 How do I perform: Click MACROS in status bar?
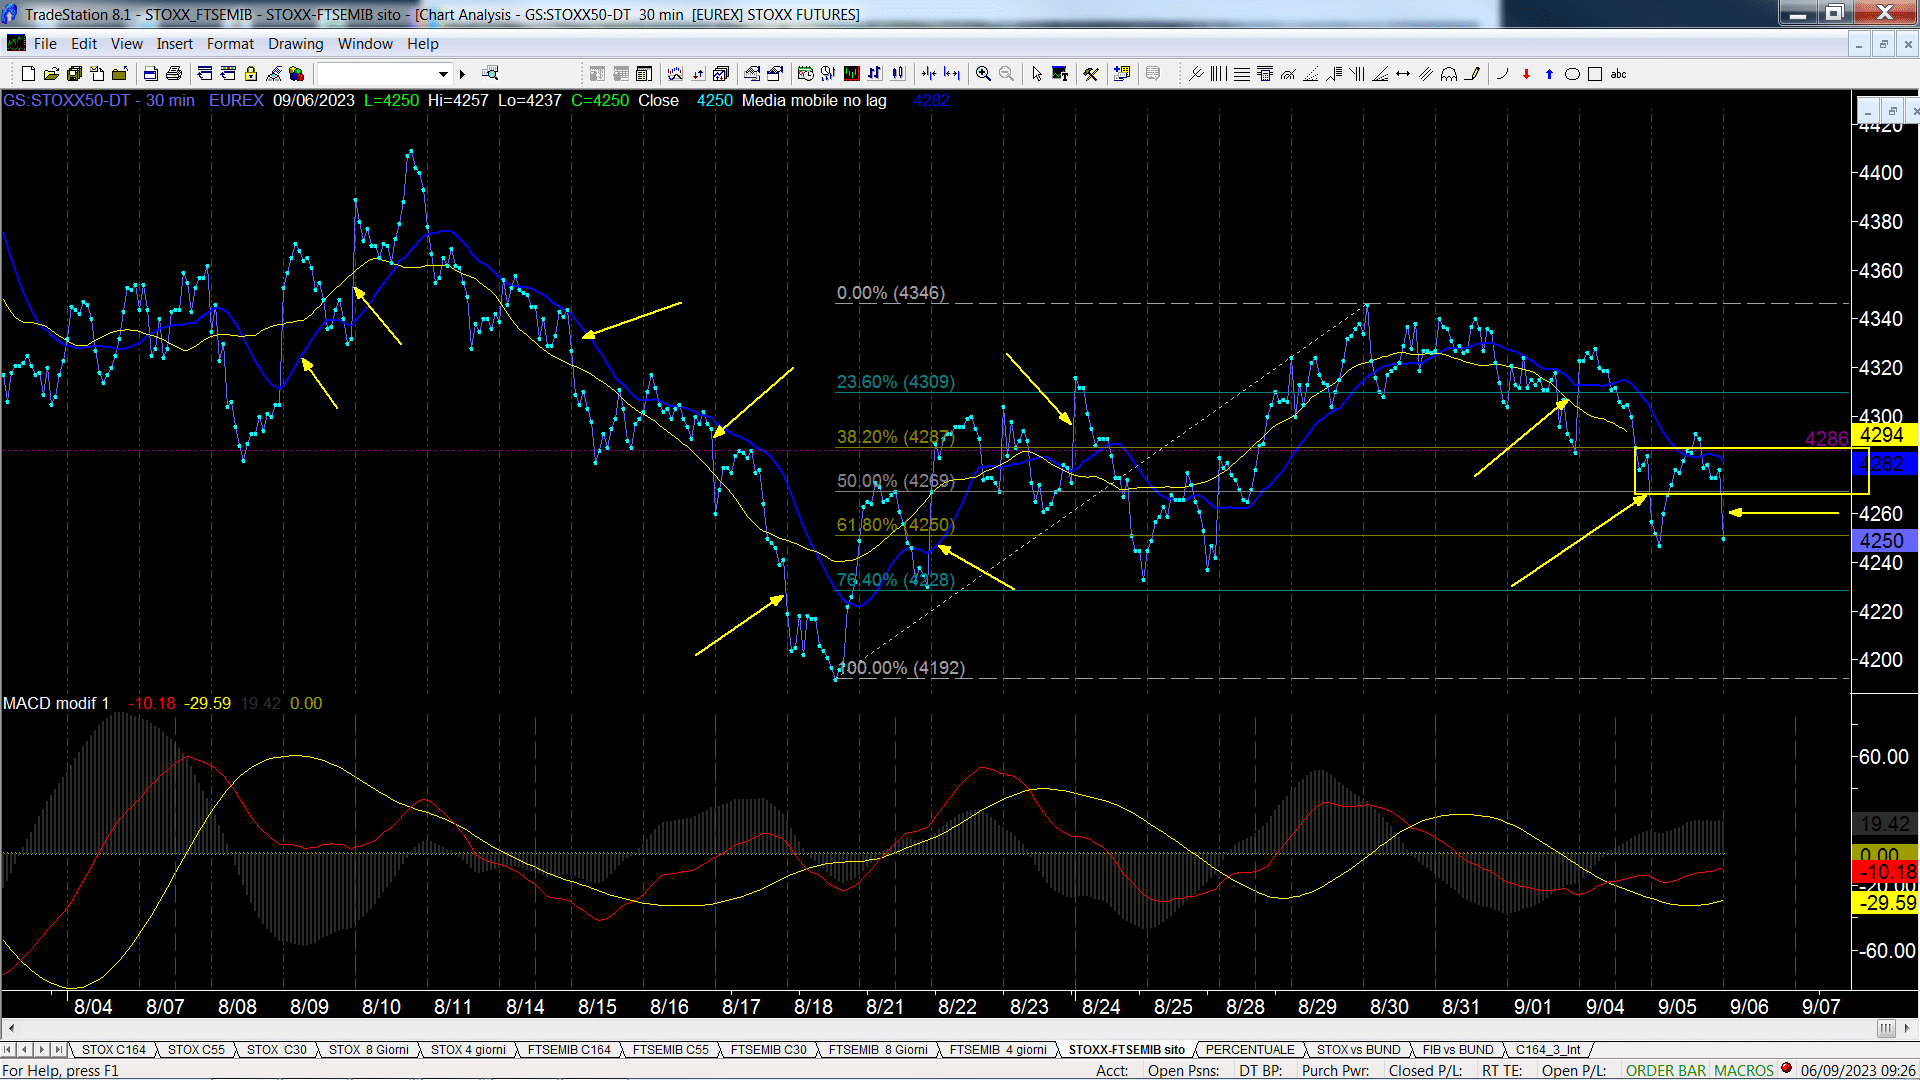pos(1744,1070)
